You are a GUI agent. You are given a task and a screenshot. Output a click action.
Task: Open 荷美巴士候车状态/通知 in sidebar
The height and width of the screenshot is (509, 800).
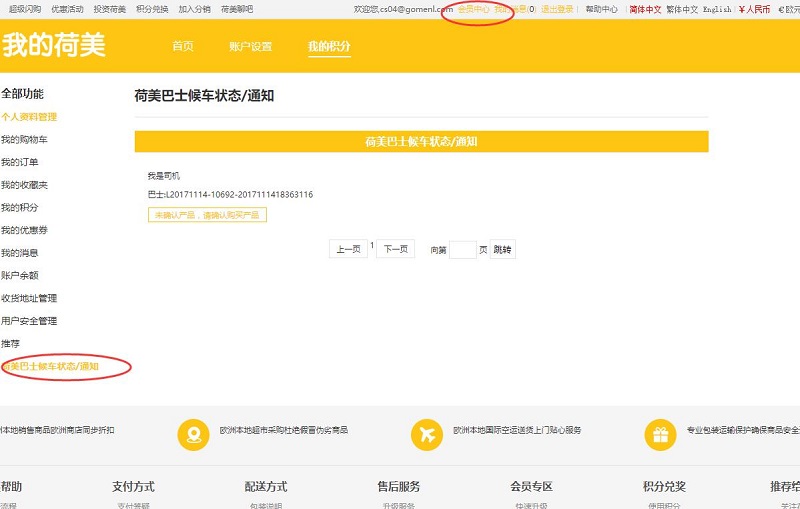pos(50,366)
